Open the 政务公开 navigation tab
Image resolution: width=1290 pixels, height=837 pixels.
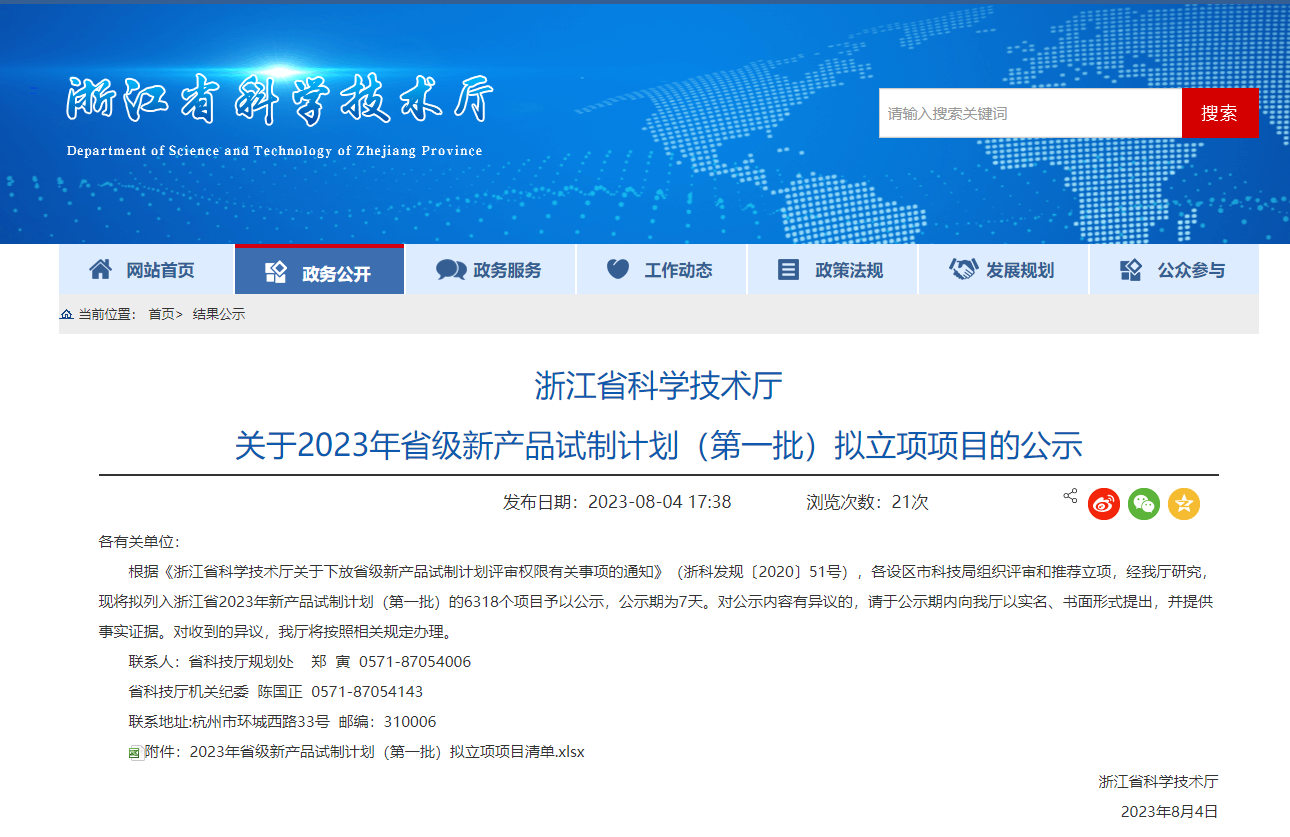click(x=319, y=271)
